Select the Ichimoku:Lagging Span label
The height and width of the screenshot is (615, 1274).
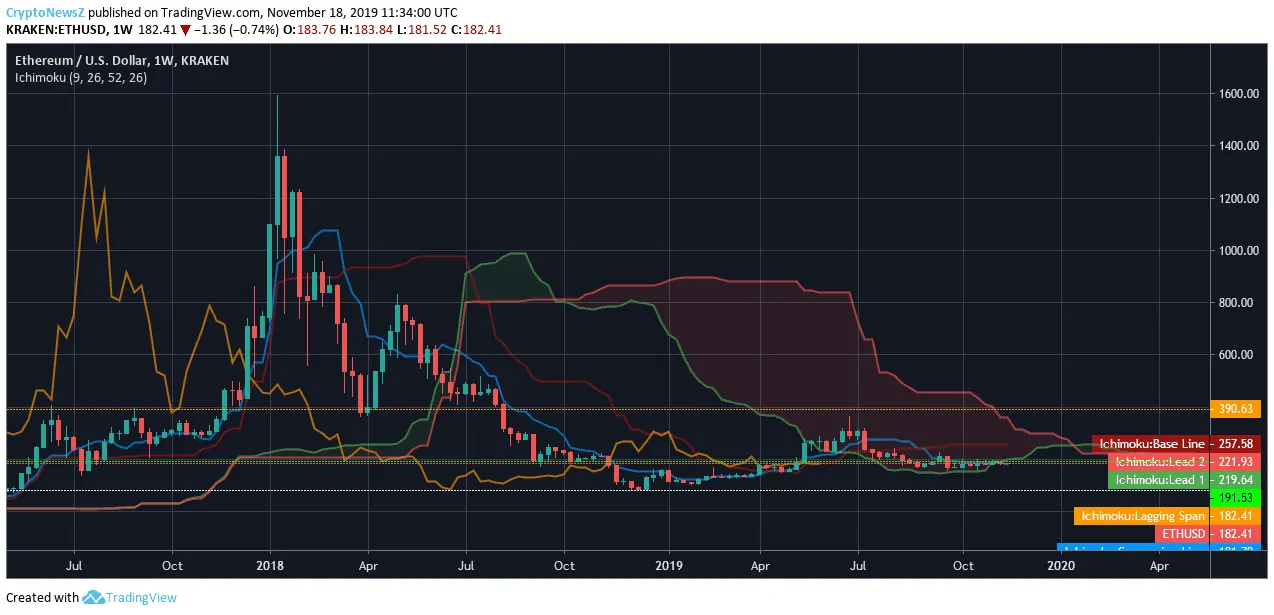tap(1141, 516)
